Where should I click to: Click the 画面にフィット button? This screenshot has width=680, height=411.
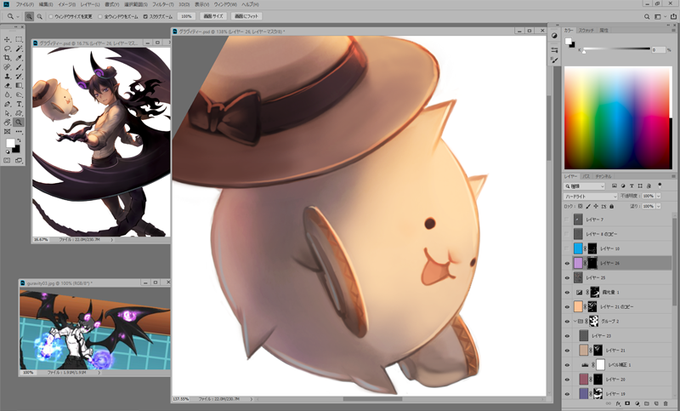tap(246, 16)
